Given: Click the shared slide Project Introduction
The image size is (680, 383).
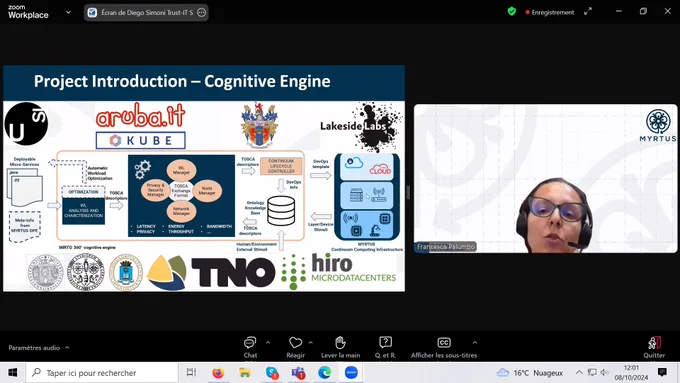Looking at the screenshot, I should (x=204, y=178).
